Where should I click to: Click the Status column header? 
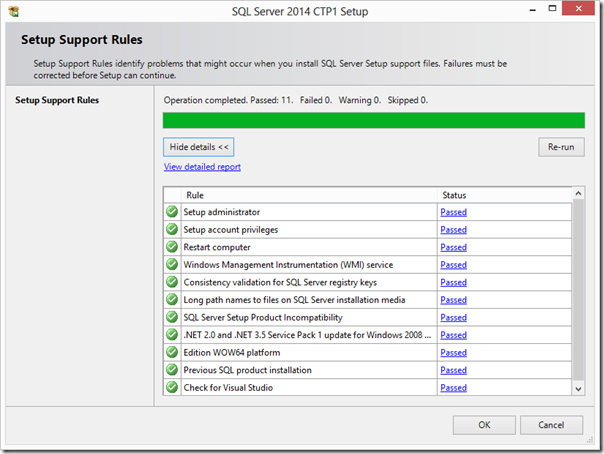tap(504, 195)
